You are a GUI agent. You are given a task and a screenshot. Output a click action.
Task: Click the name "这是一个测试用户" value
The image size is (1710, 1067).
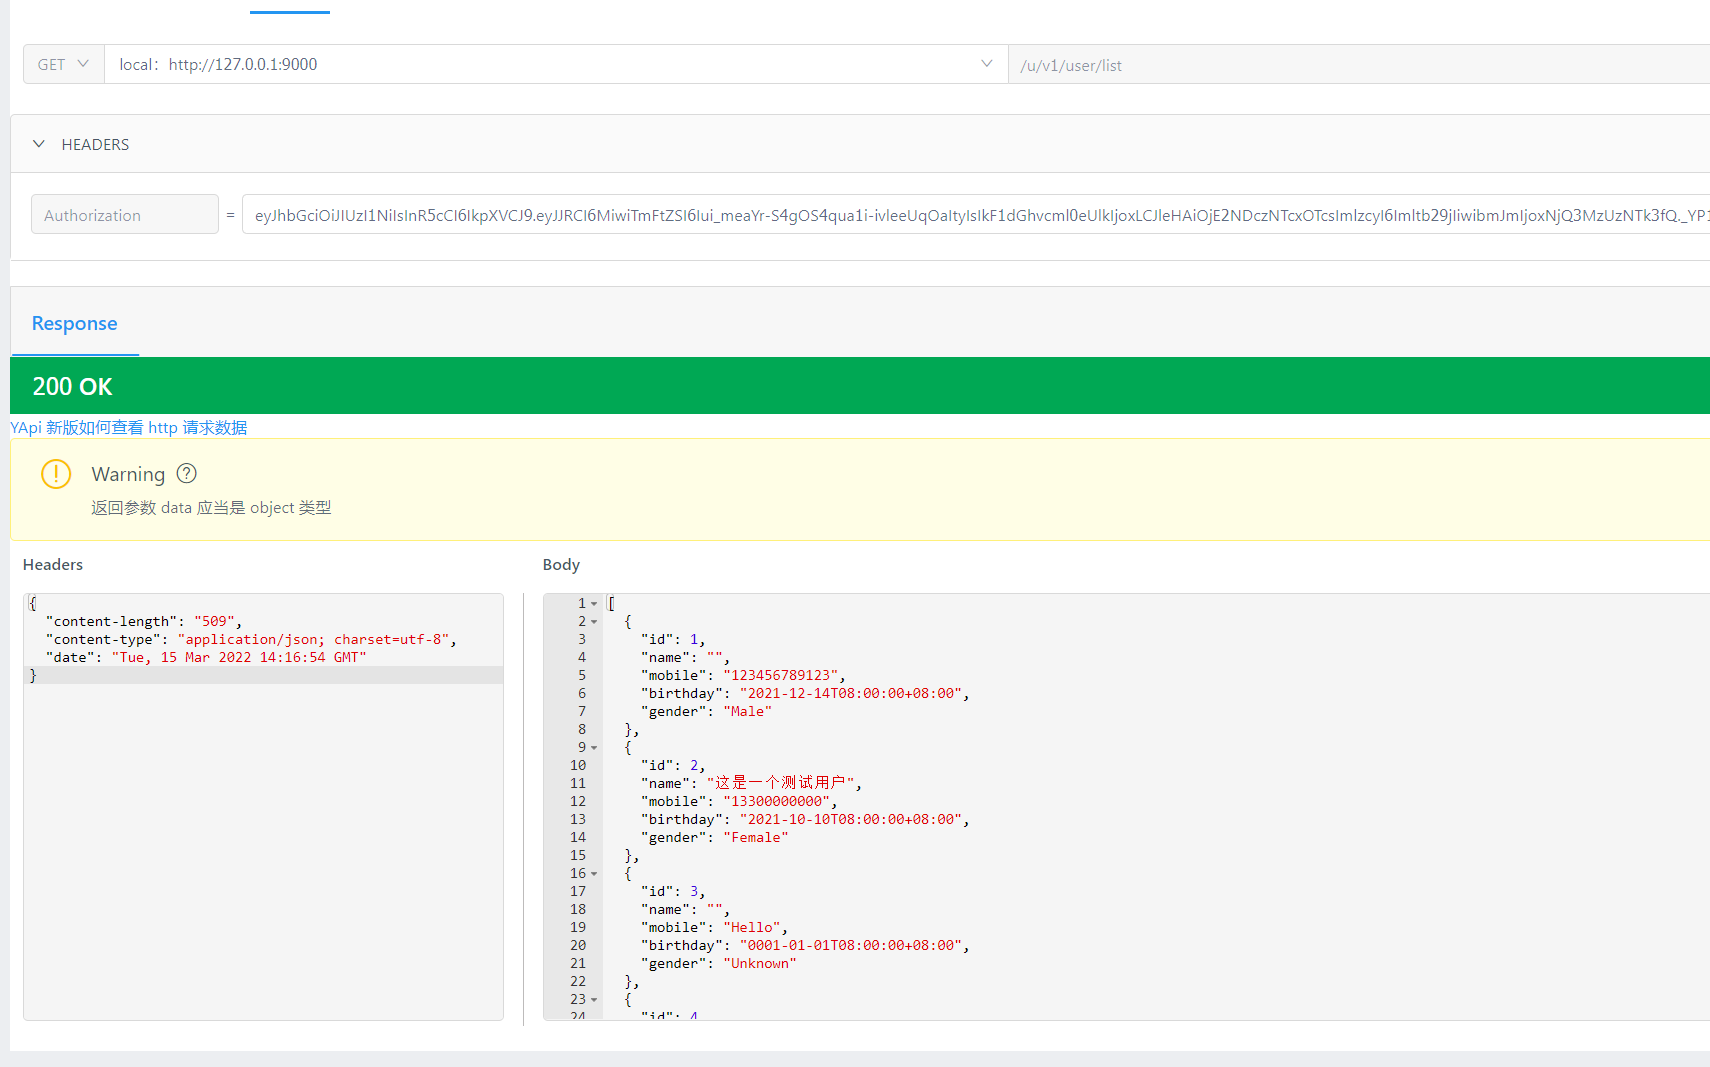pos(780,783)
